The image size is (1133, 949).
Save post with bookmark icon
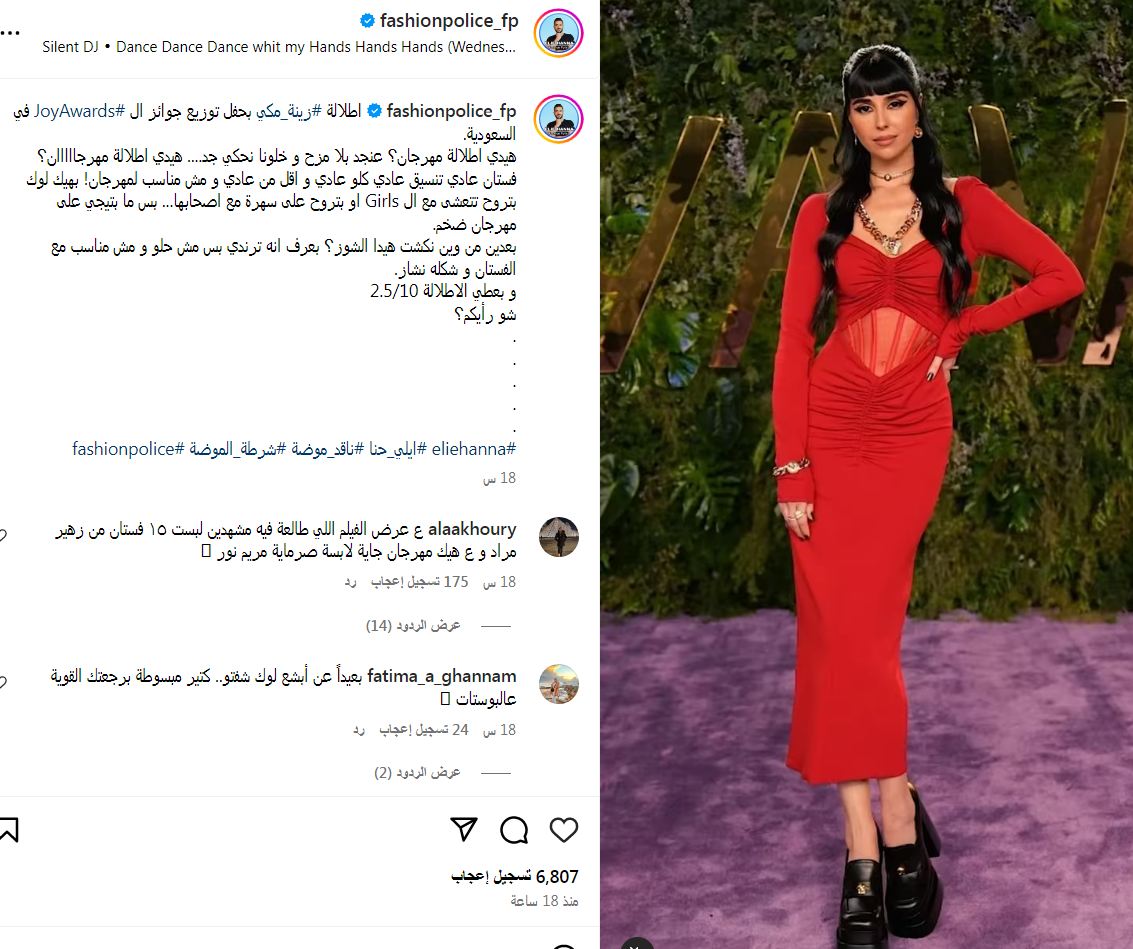pos(9,830)
